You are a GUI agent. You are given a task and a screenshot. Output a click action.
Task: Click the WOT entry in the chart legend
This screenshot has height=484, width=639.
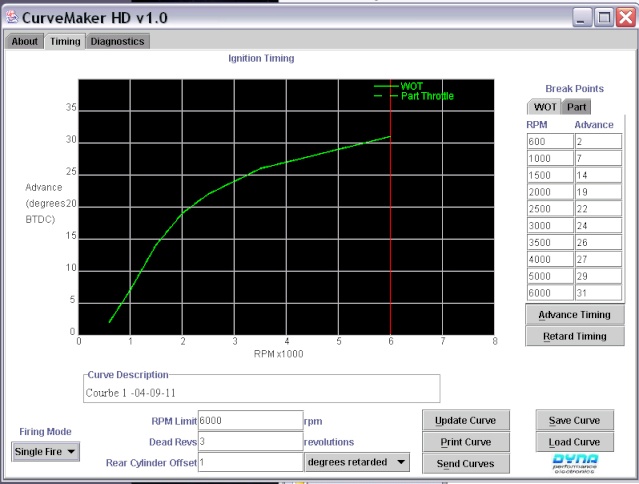click(x=399, y=86)
